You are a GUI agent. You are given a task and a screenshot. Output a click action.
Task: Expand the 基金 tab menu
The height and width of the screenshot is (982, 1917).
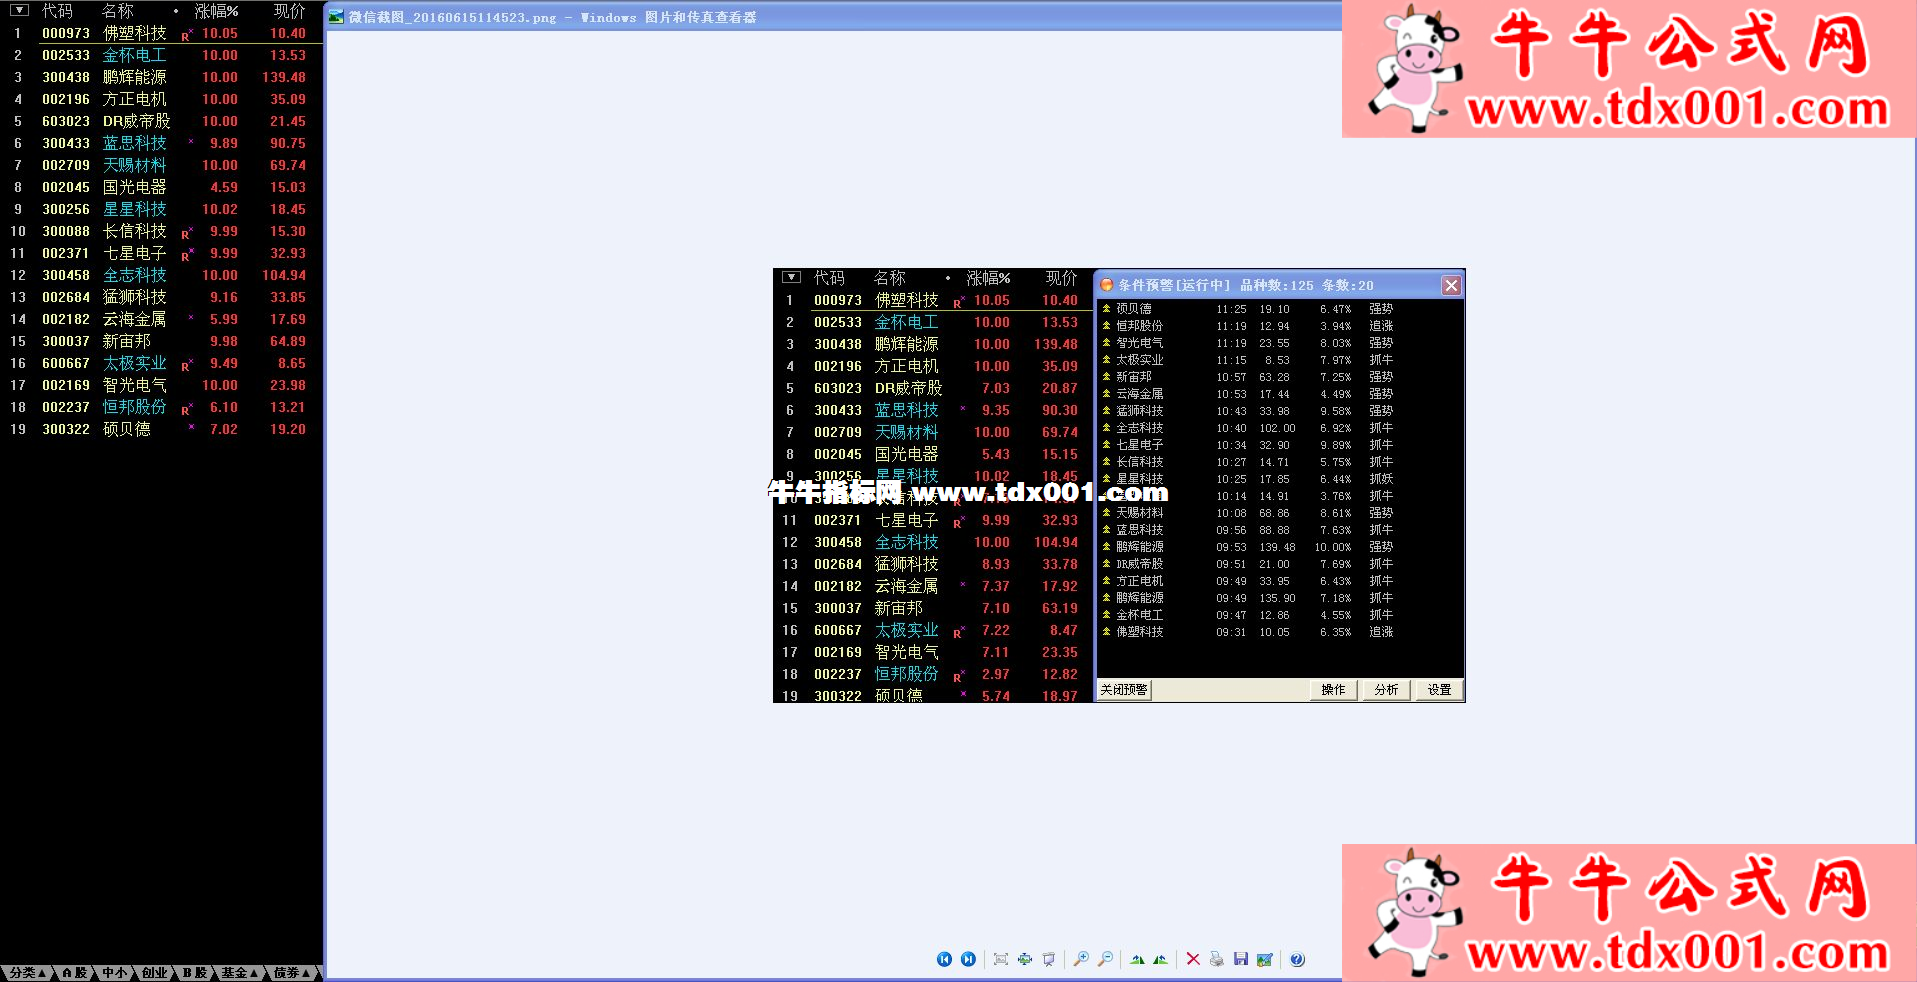(x=239, y=972)
